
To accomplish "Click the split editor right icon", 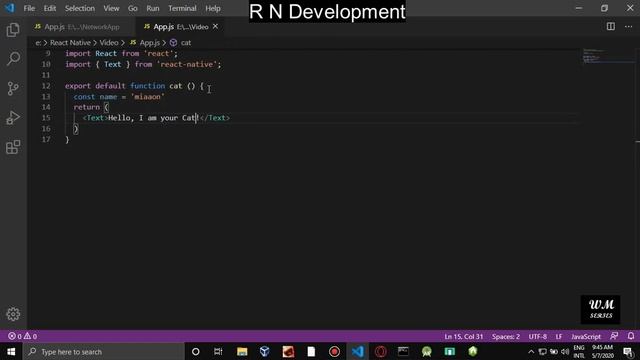I will click(611, 27).
